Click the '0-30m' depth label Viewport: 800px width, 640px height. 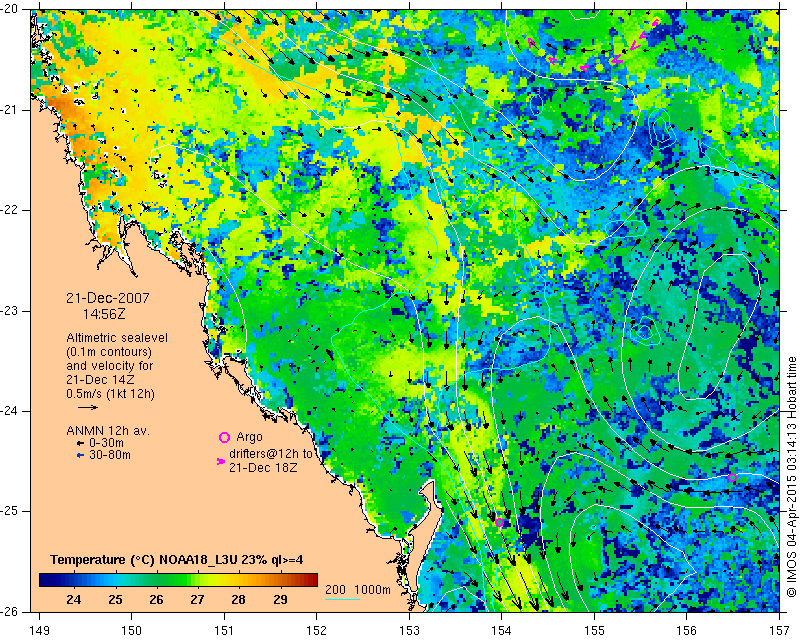pos(106,443)
